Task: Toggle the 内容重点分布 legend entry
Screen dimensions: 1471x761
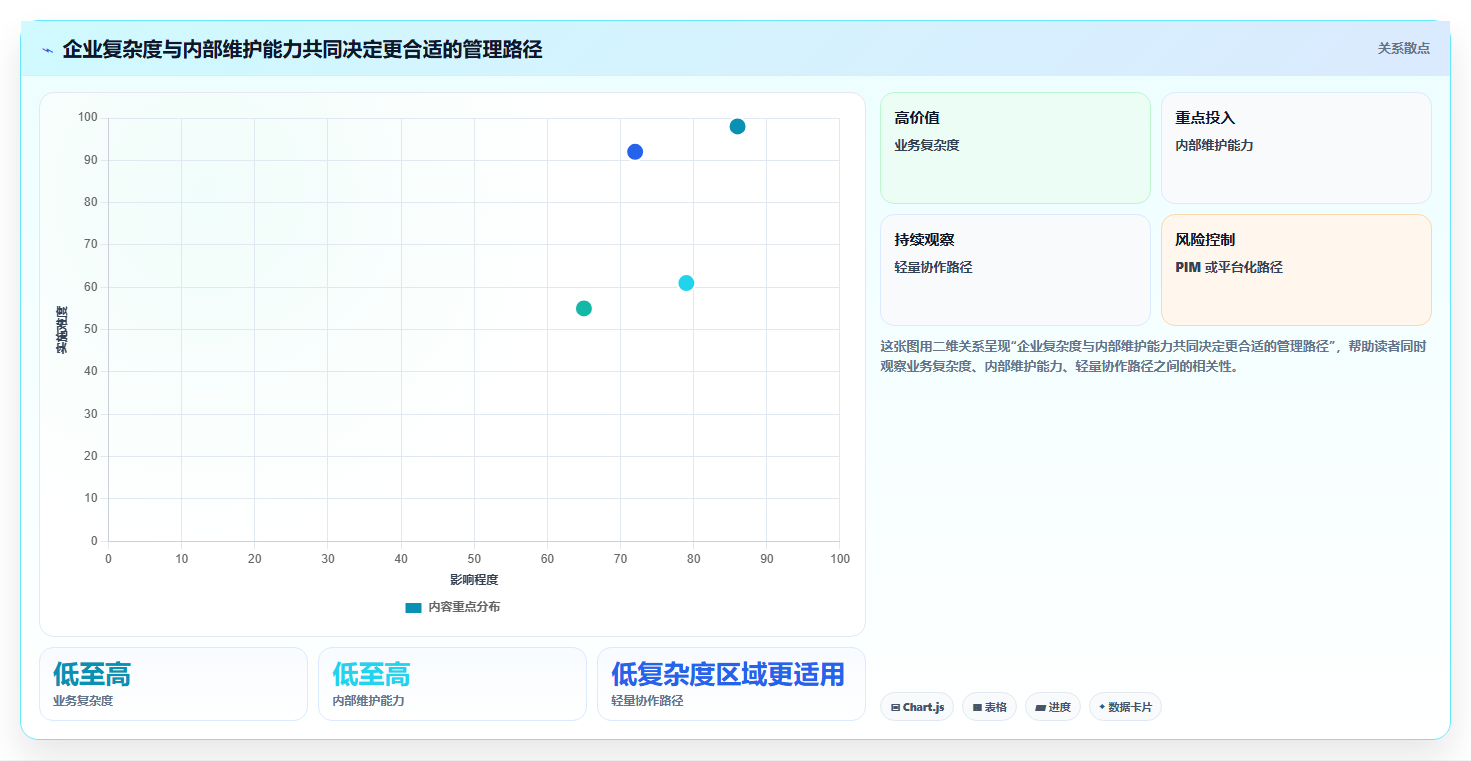Action: point(452,607)
